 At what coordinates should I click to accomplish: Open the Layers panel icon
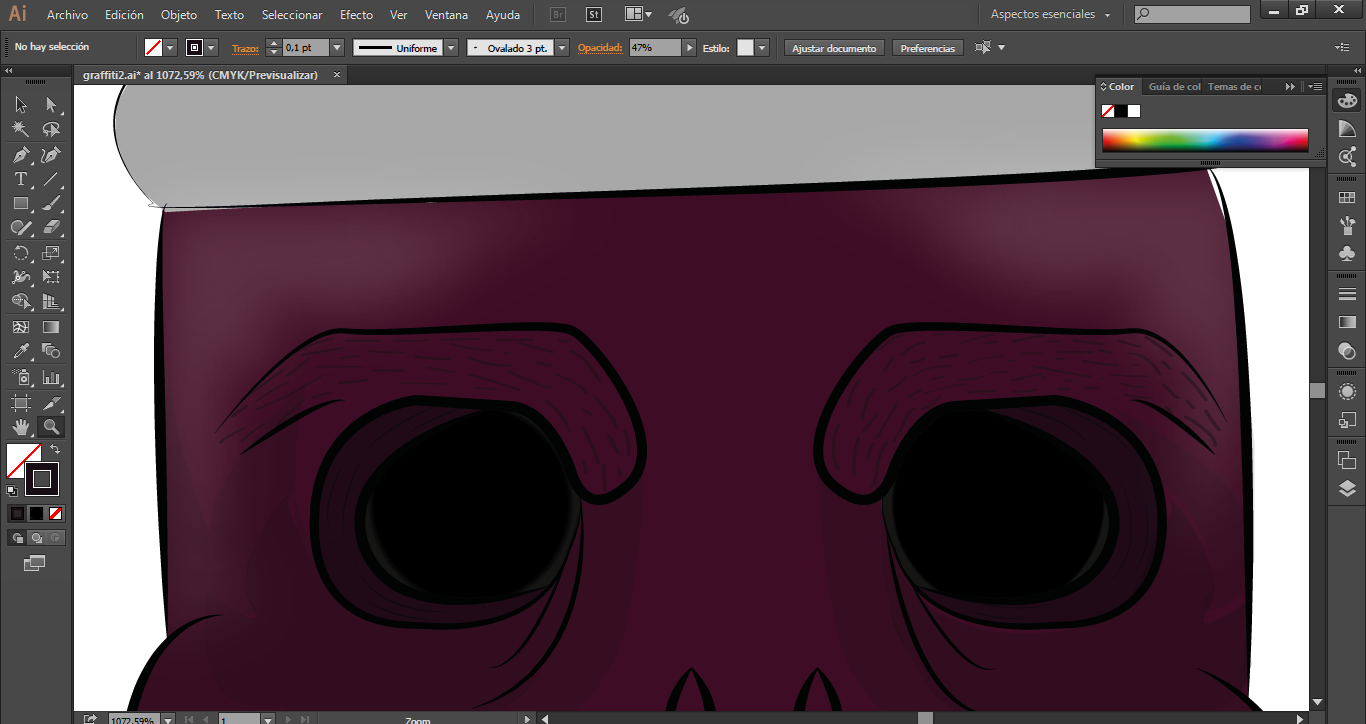pos(1347,489)
